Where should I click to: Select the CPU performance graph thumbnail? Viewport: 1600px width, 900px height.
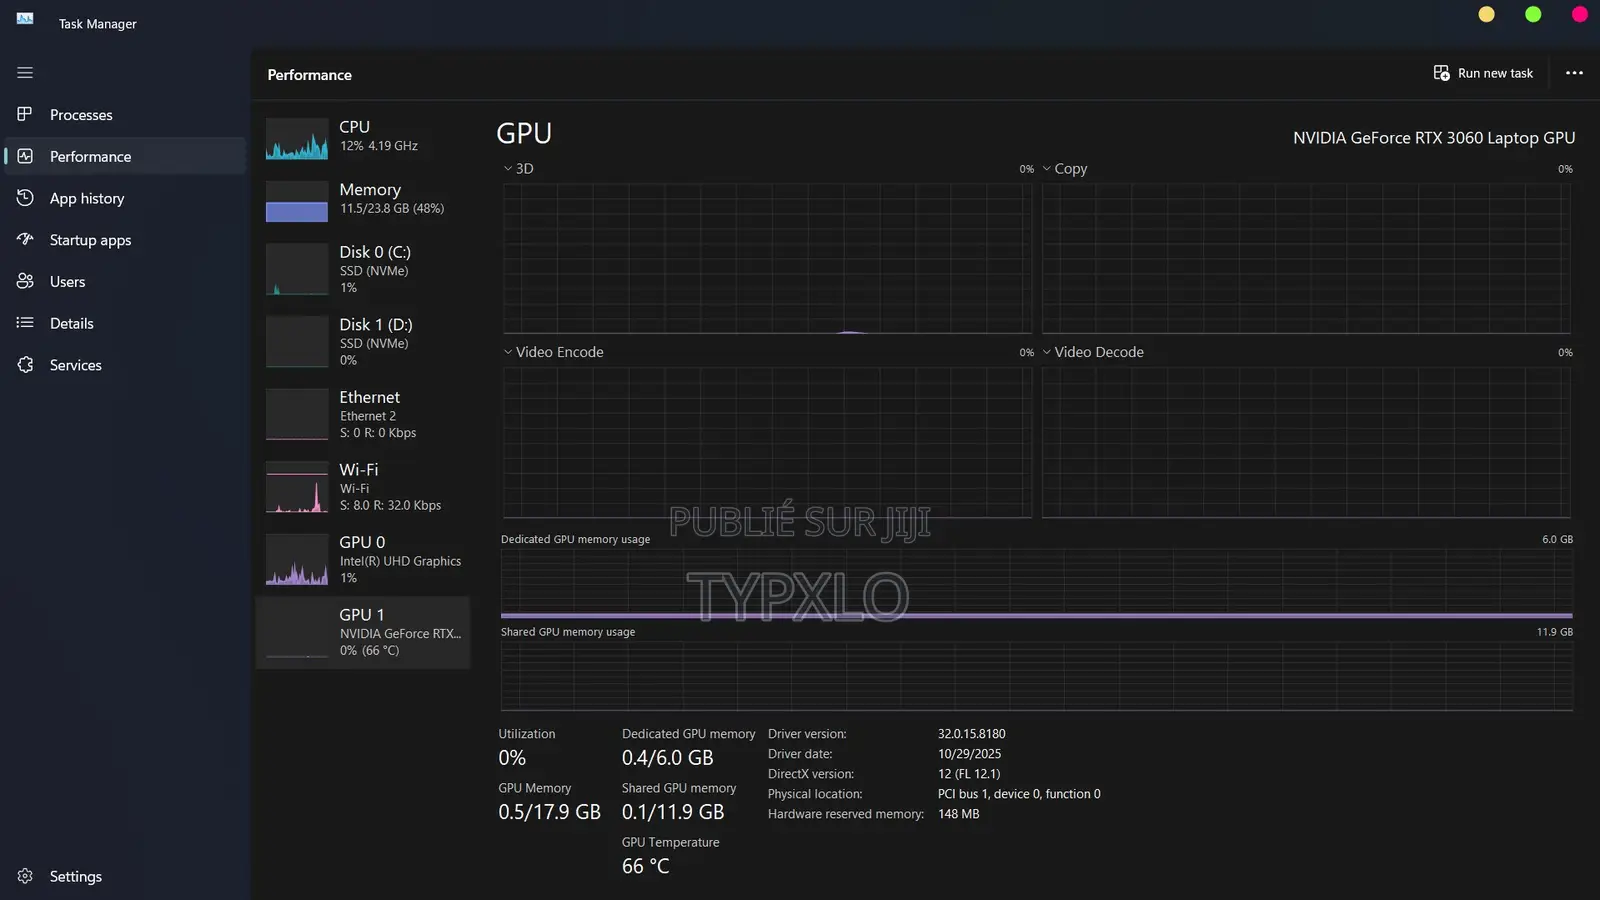pyautogui.click(x=297, y=139)
